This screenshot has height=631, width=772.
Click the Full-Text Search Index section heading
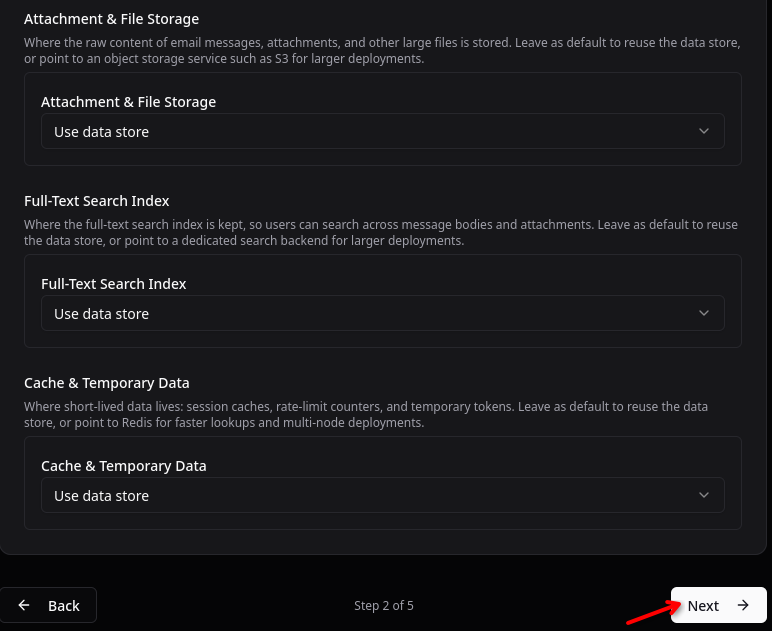tap(97, 201)
